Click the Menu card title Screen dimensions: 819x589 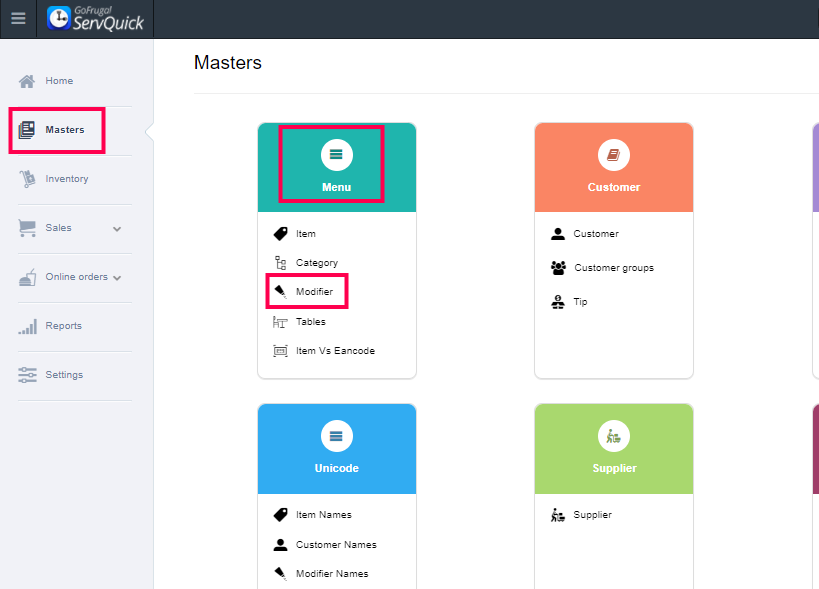pyautogui.click(x=336, y=187)
